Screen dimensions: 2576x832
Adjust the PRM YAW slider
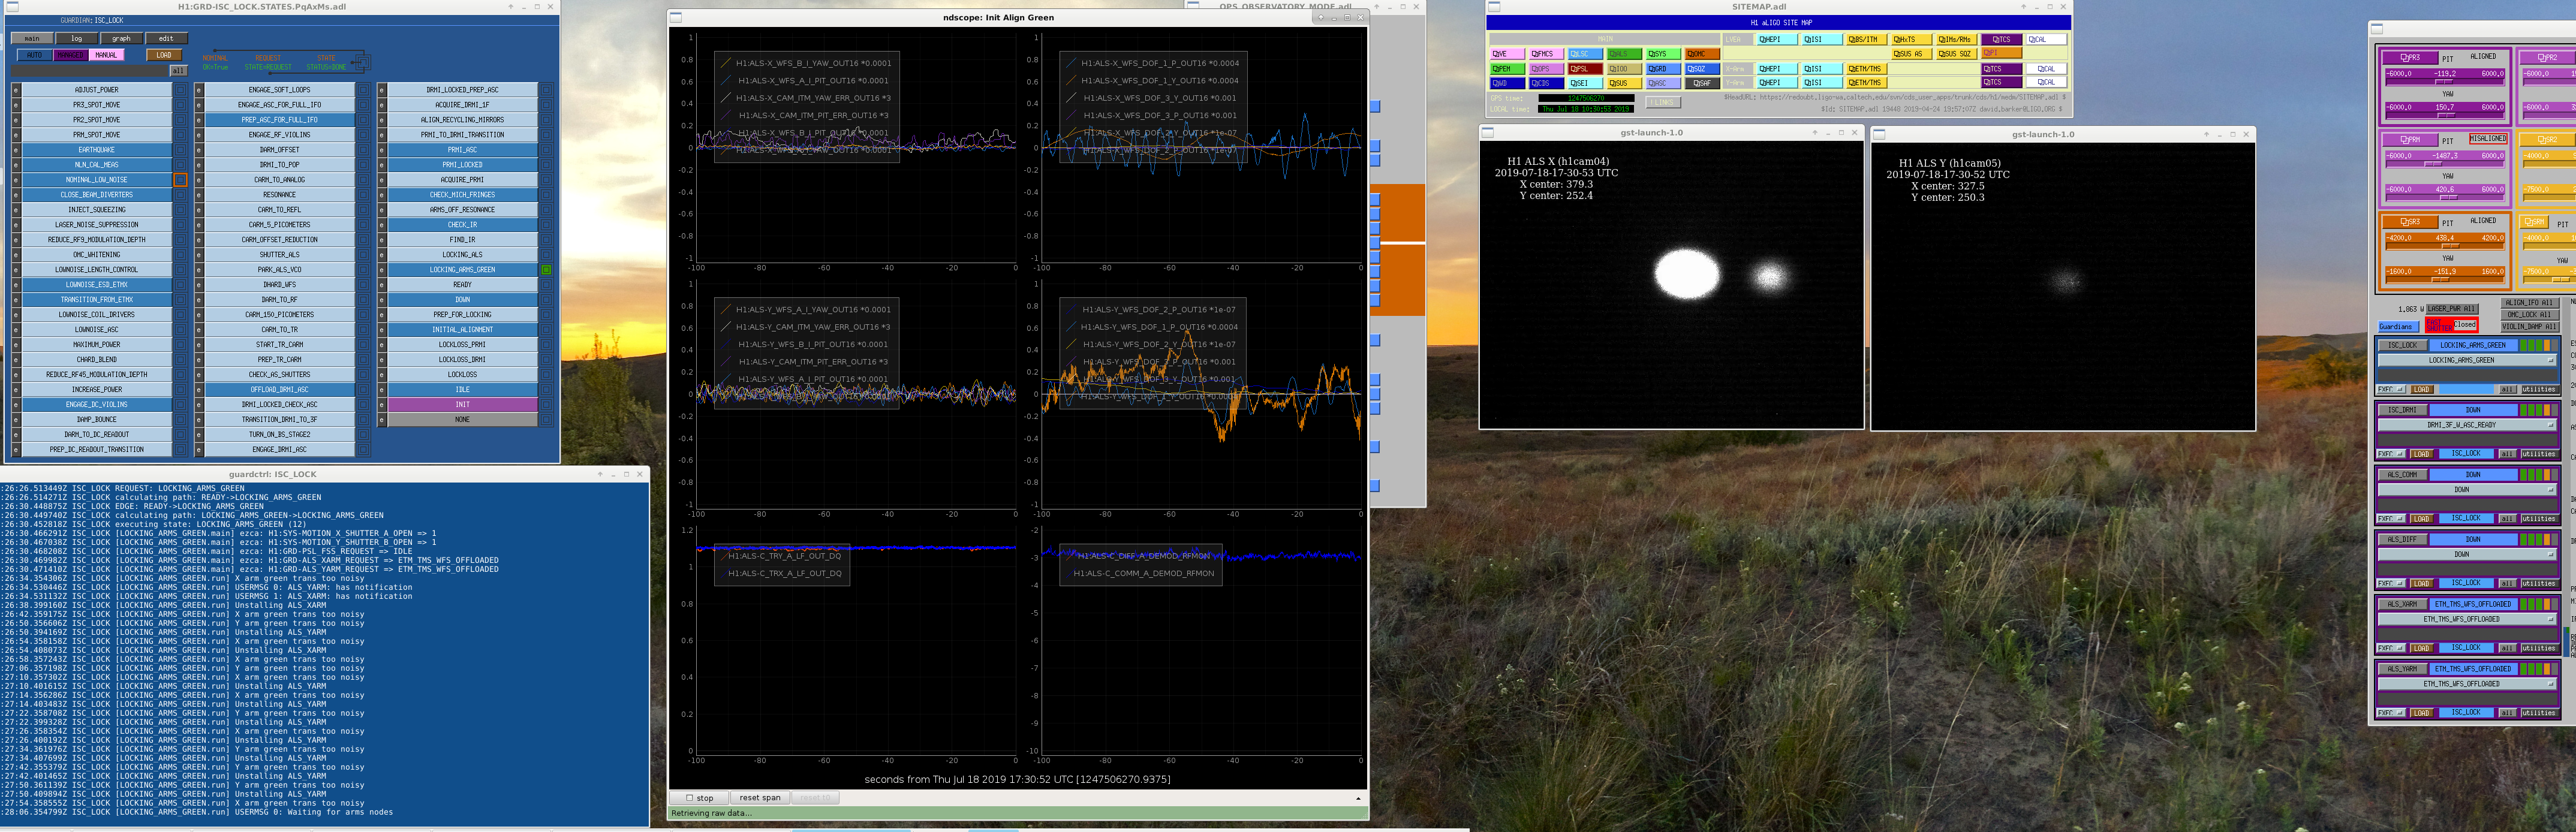[2445, 198]
